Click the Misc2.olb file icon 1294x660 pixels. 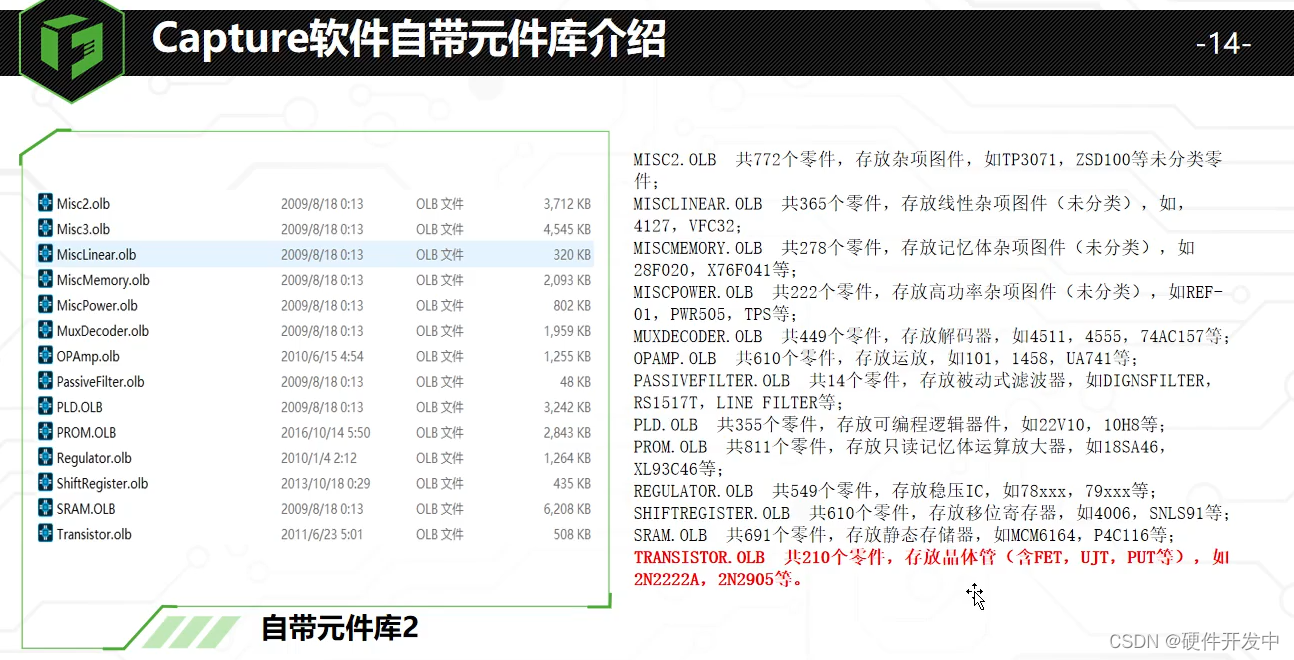pos(45,203)
